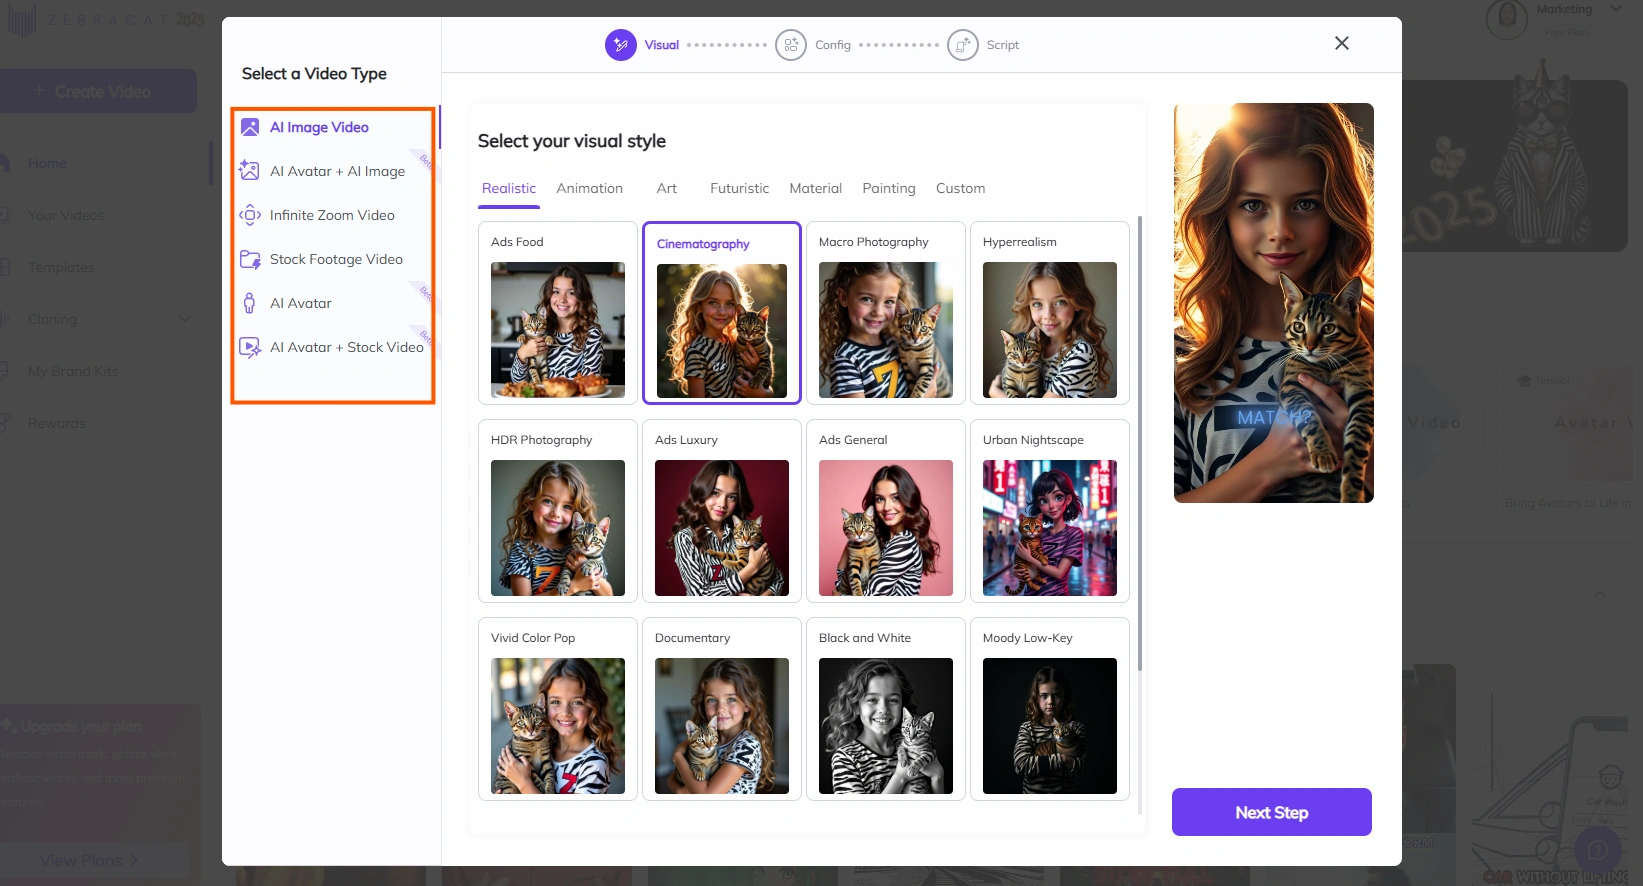Click the AI Avatar + AI Image icon
Viewport: 1643px width, 886px height.
point(250,171)
